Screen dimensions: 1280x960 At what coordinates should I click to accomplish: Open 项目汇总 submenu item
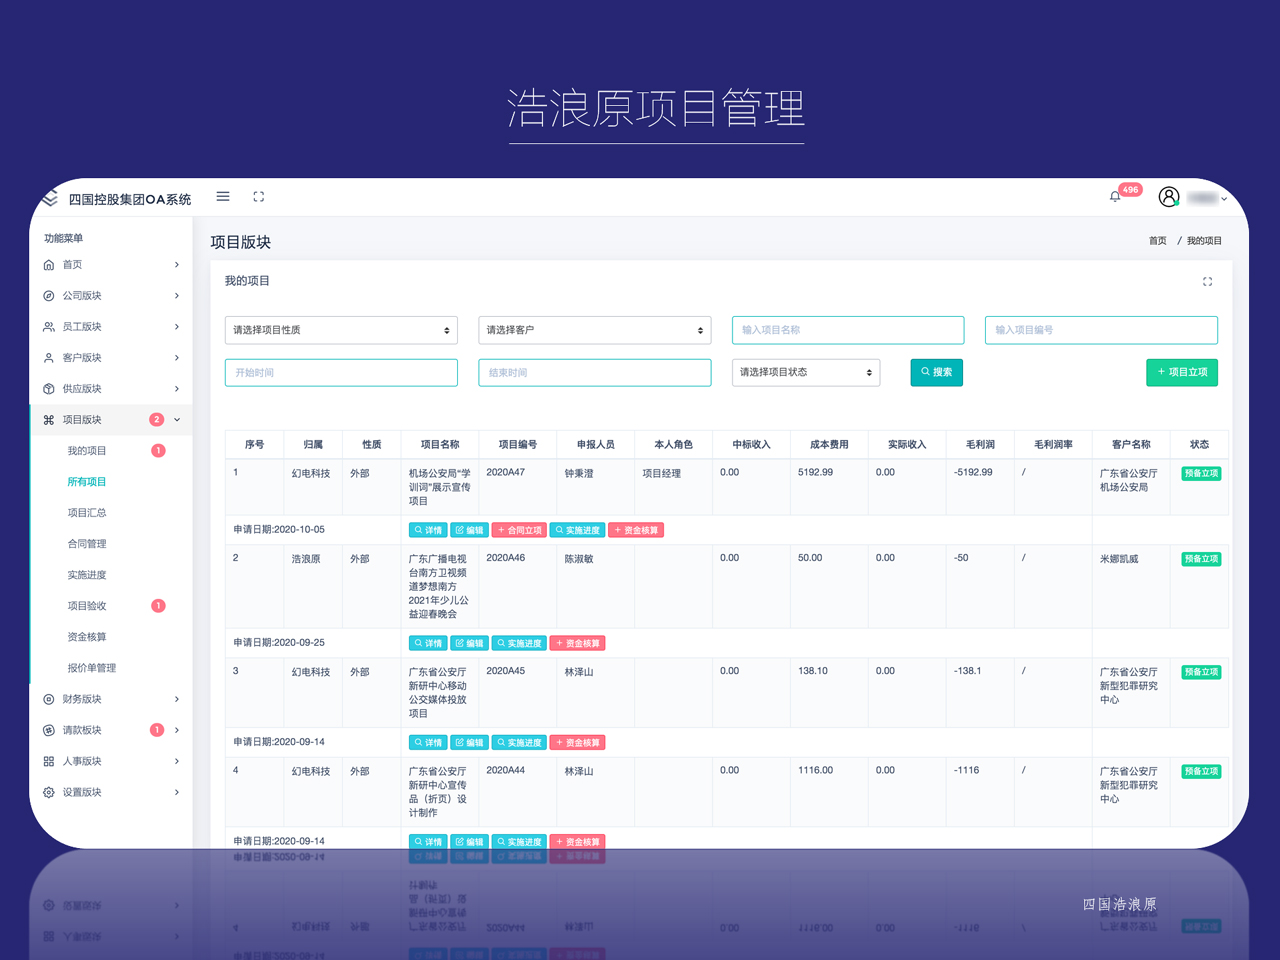coord(87,513)
